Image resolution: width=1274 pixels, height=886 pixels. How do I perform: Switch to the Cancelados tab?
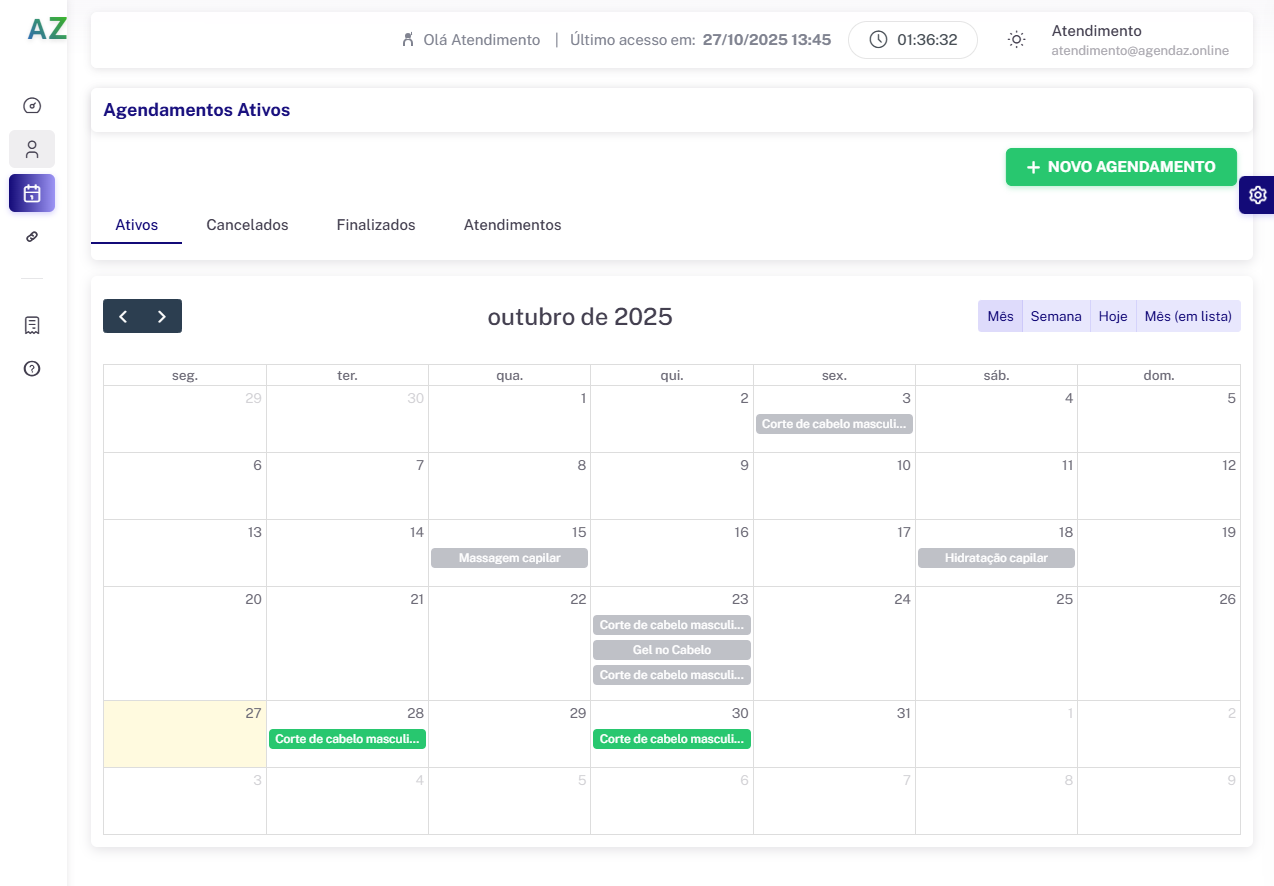click(x=247, y=225)
